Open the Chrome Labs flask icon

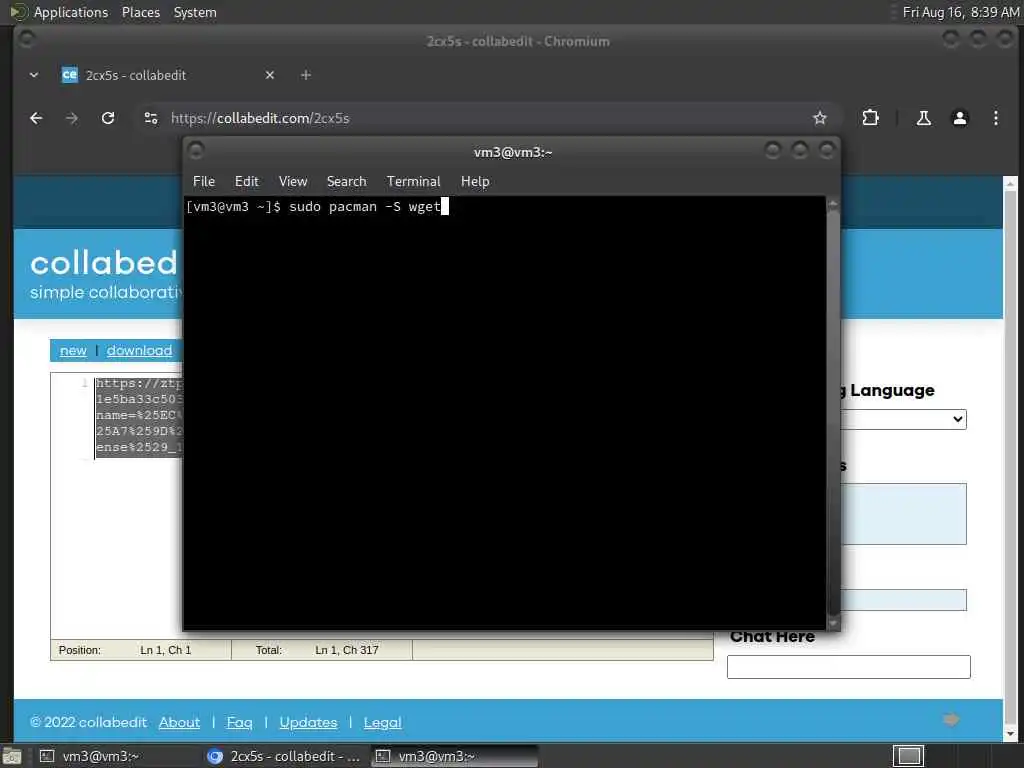(923, 118)
